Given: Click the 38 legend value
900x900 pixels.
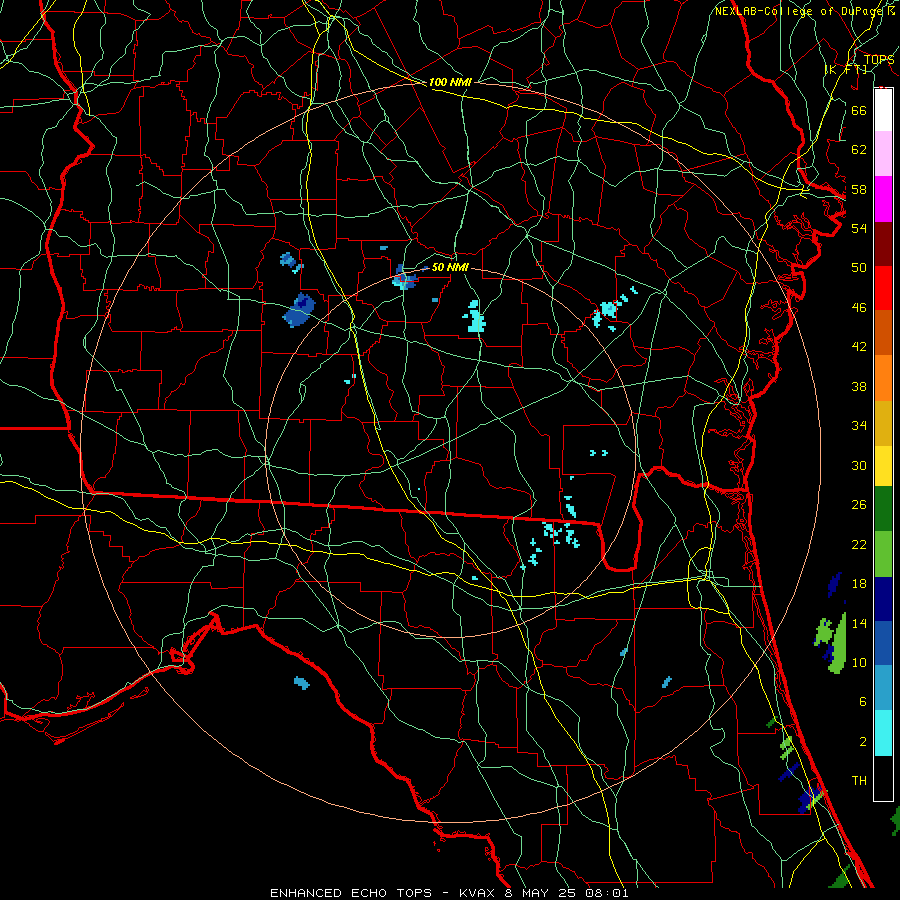Looking at the screenshot, I should (x=859, y=386).
